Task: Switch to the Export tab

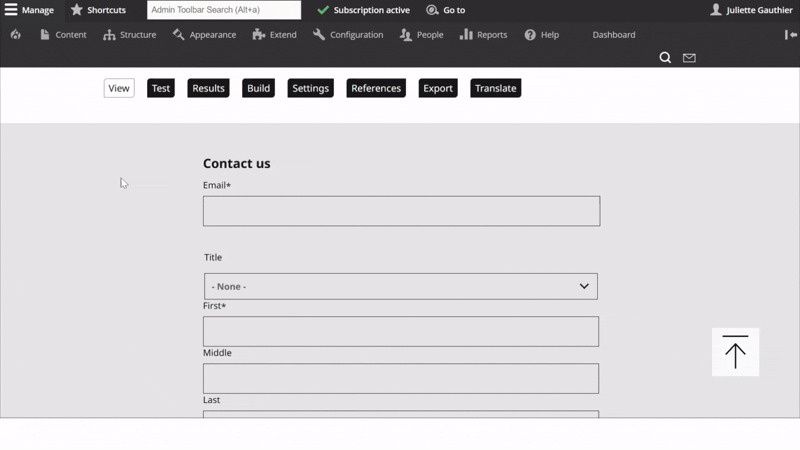Action: point(438,88)
